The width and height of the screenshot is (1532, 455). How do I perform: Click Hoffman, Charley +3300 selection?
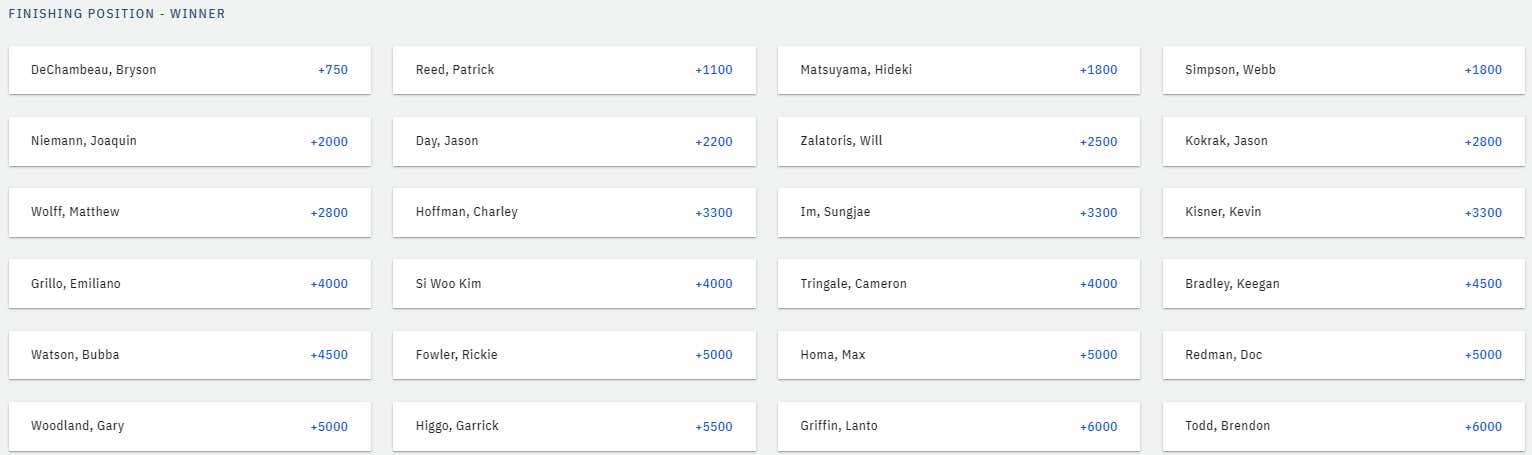point(574,212)
